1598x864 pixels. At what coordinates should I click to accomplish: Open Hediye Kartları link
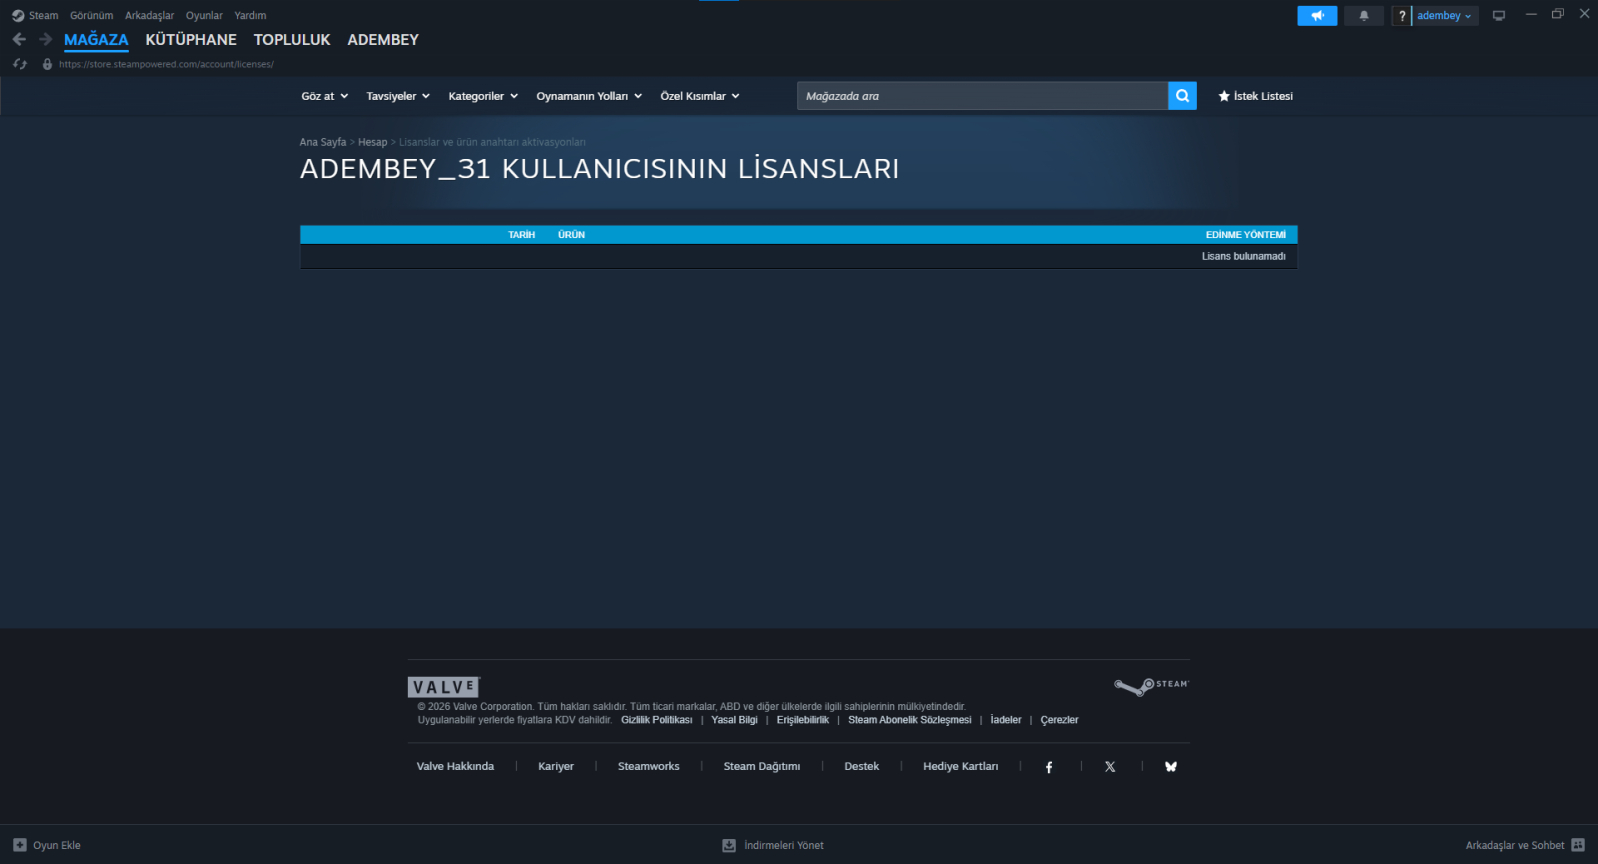pos(960,767)
